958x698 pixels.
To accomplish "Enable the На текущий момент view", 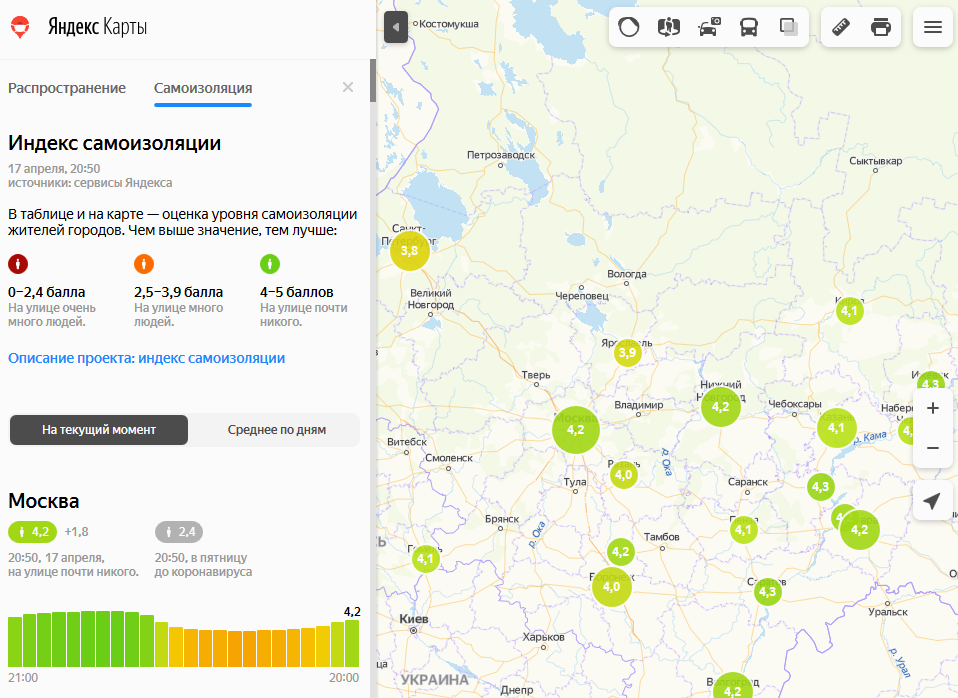I will (x=99, y=430).
